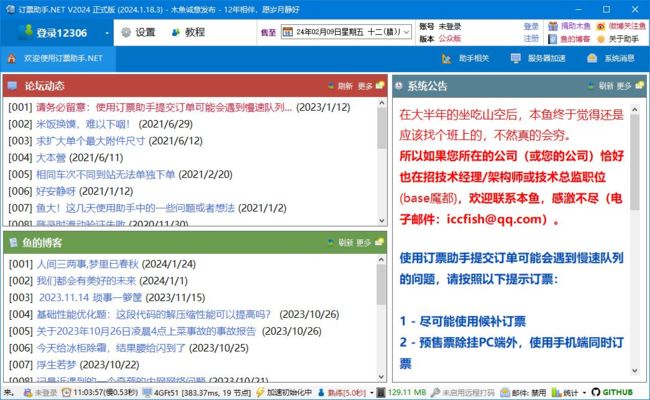Image resolution: width=650 pixels, height=400 pixels.
Task: Click the 鱼的博客 list scrollbar thumb
Action: click(381, 285)
